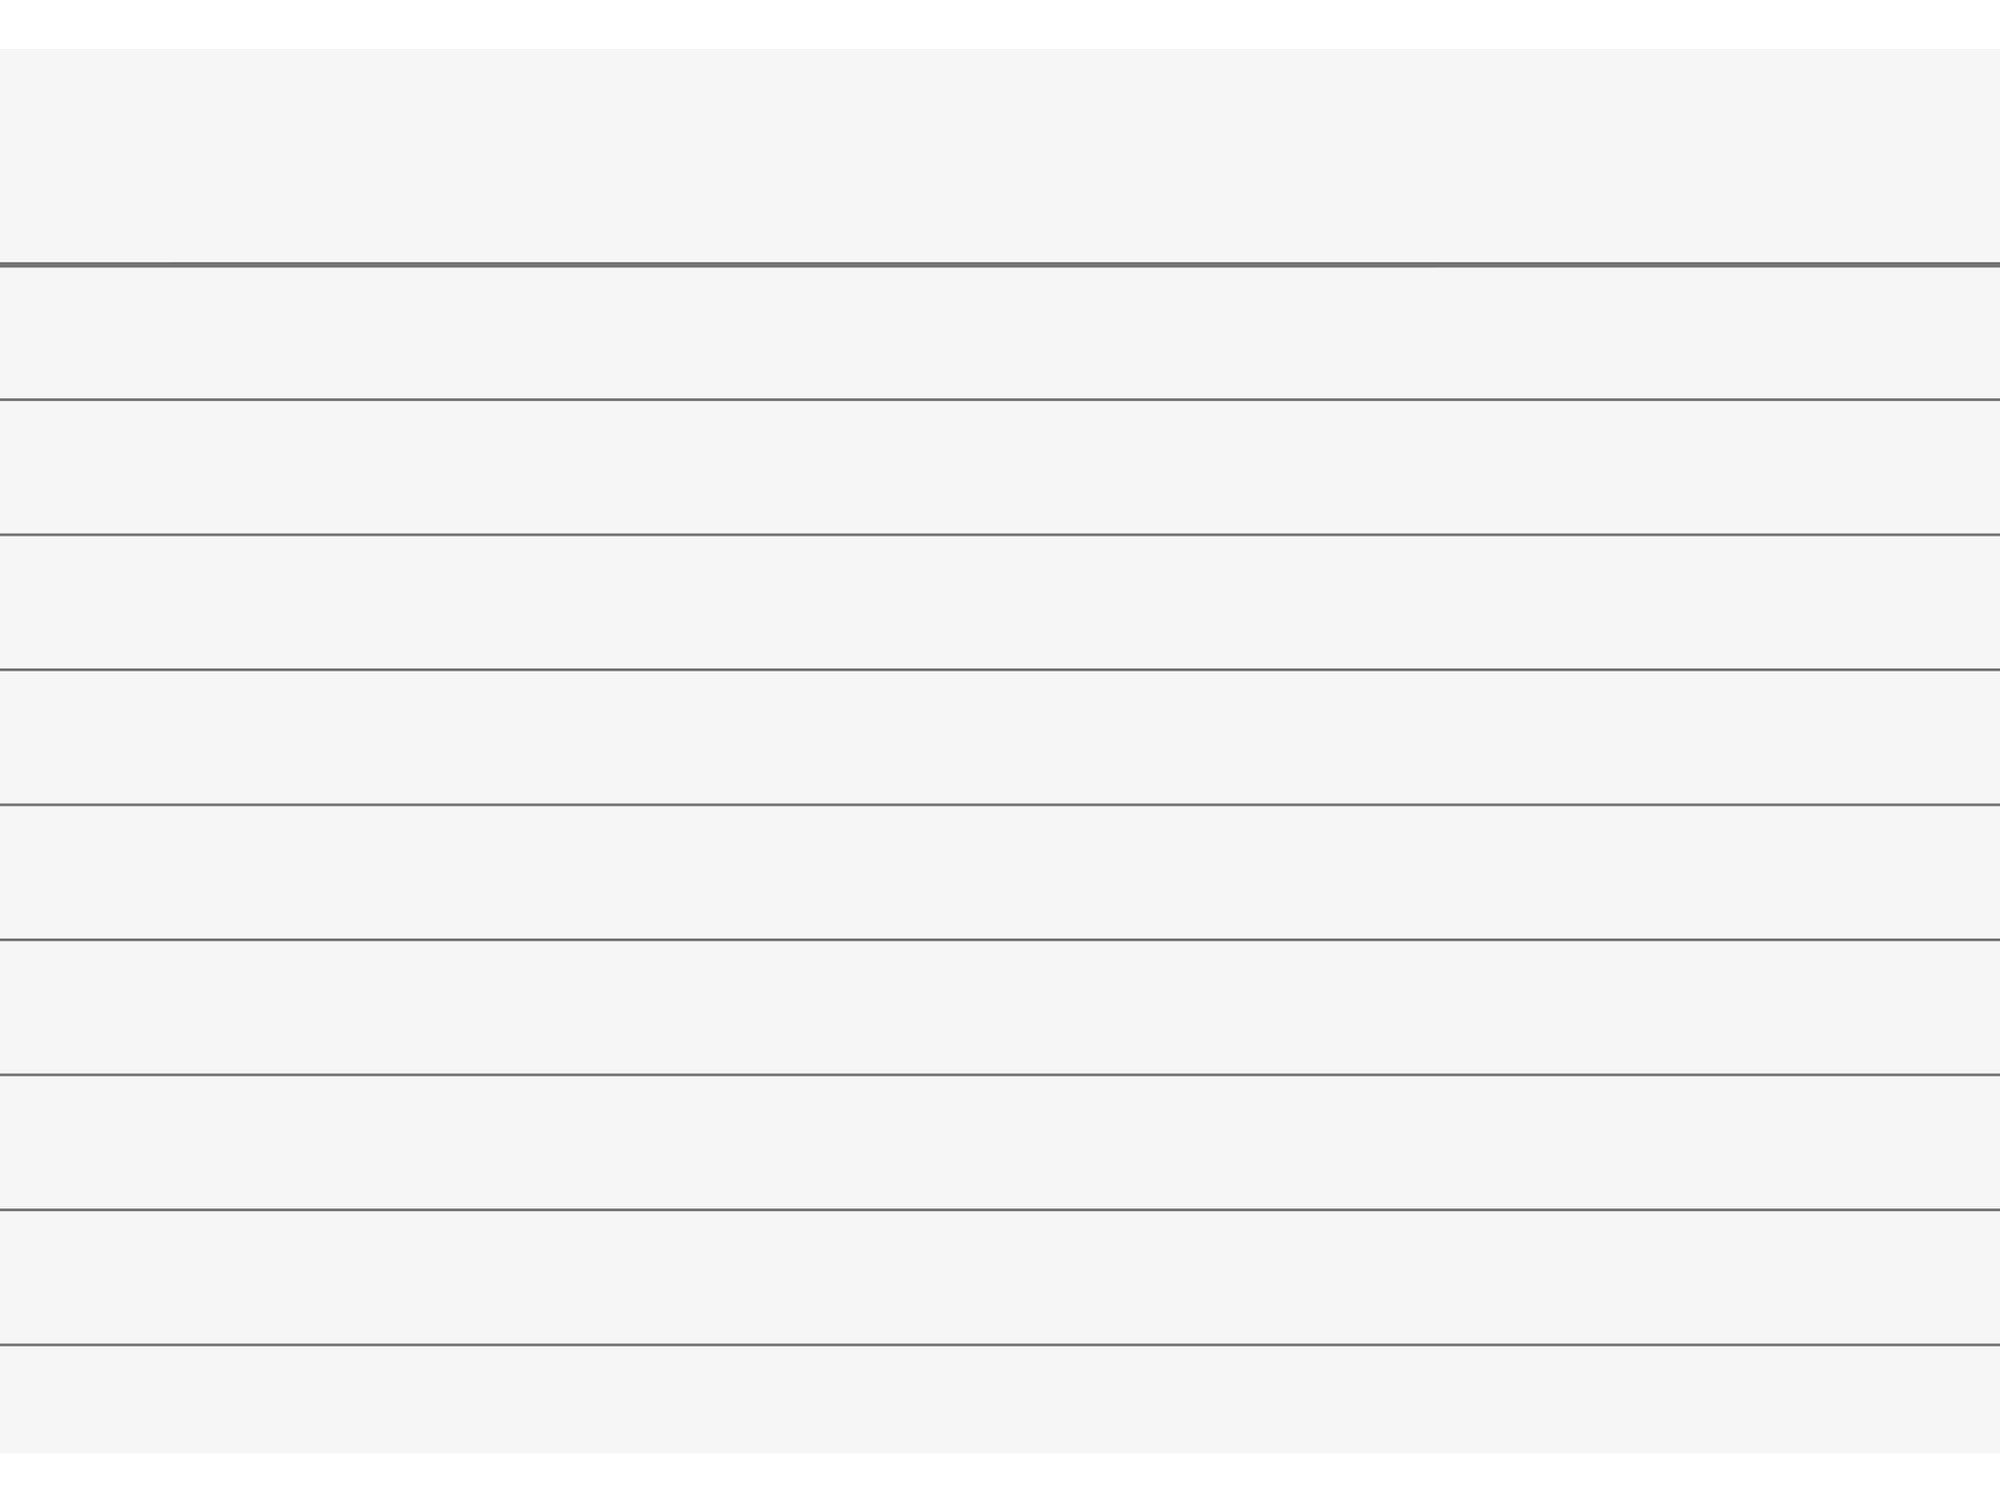Viewport: 2000px width, 1502px height.
Task: Click the blank header area above the thick line
Action: click(x=1000, y=155)
